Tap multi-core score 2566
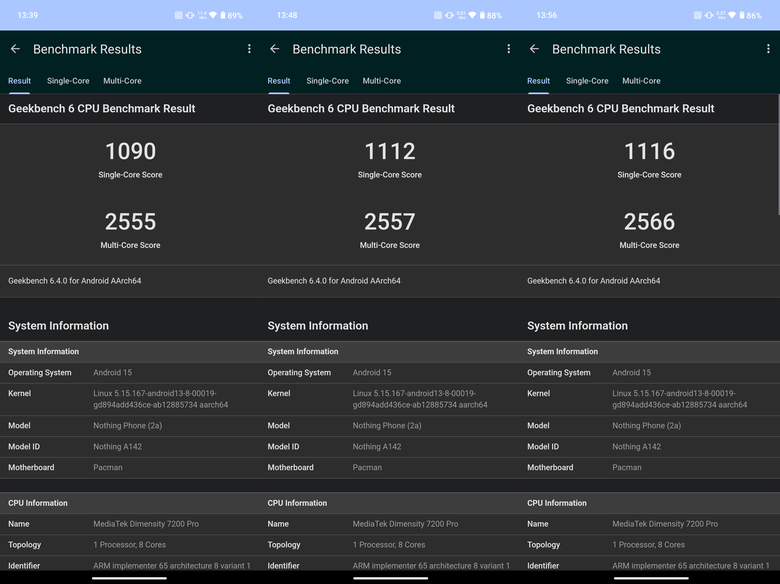Image resolution: width=780 pixels, height=584 pixels. (x=650, y=222)
